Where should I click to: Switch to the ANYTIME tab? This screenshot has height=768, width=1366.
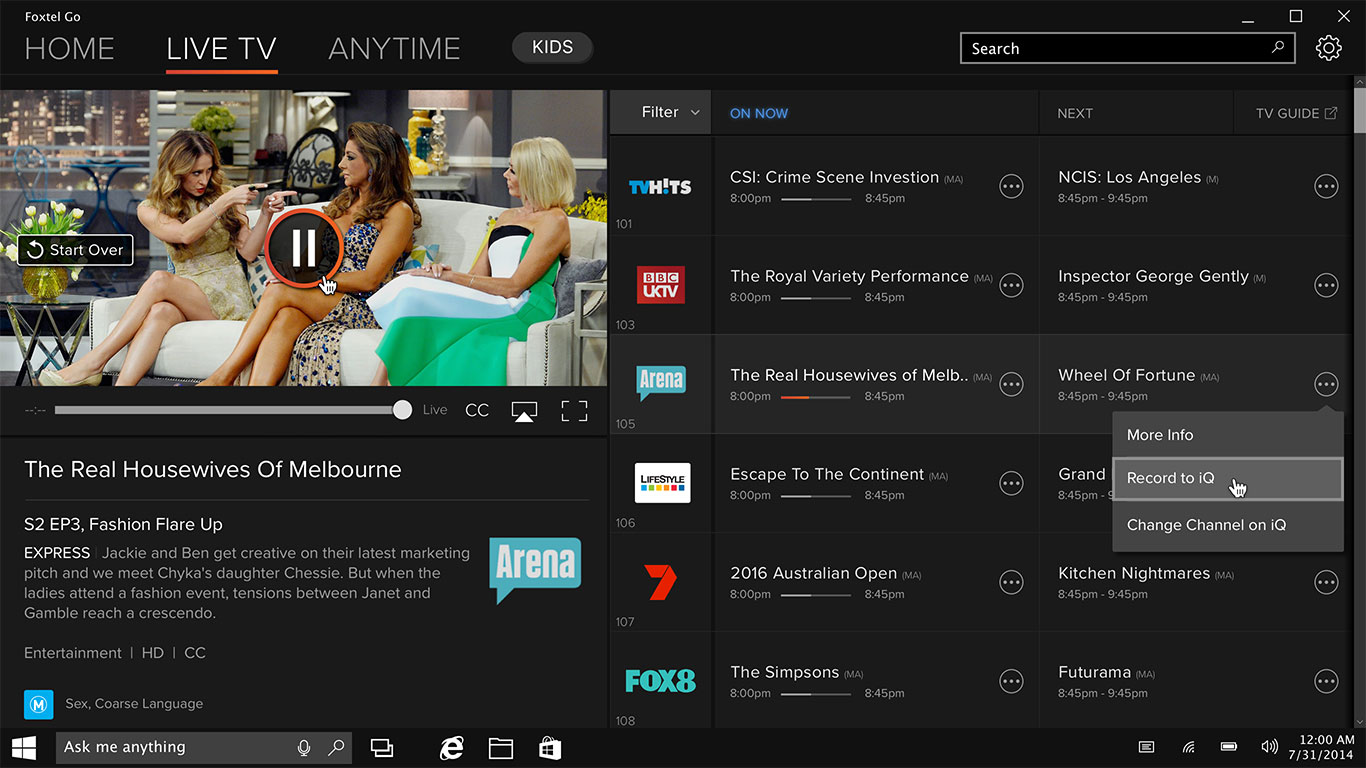point(394,48)
